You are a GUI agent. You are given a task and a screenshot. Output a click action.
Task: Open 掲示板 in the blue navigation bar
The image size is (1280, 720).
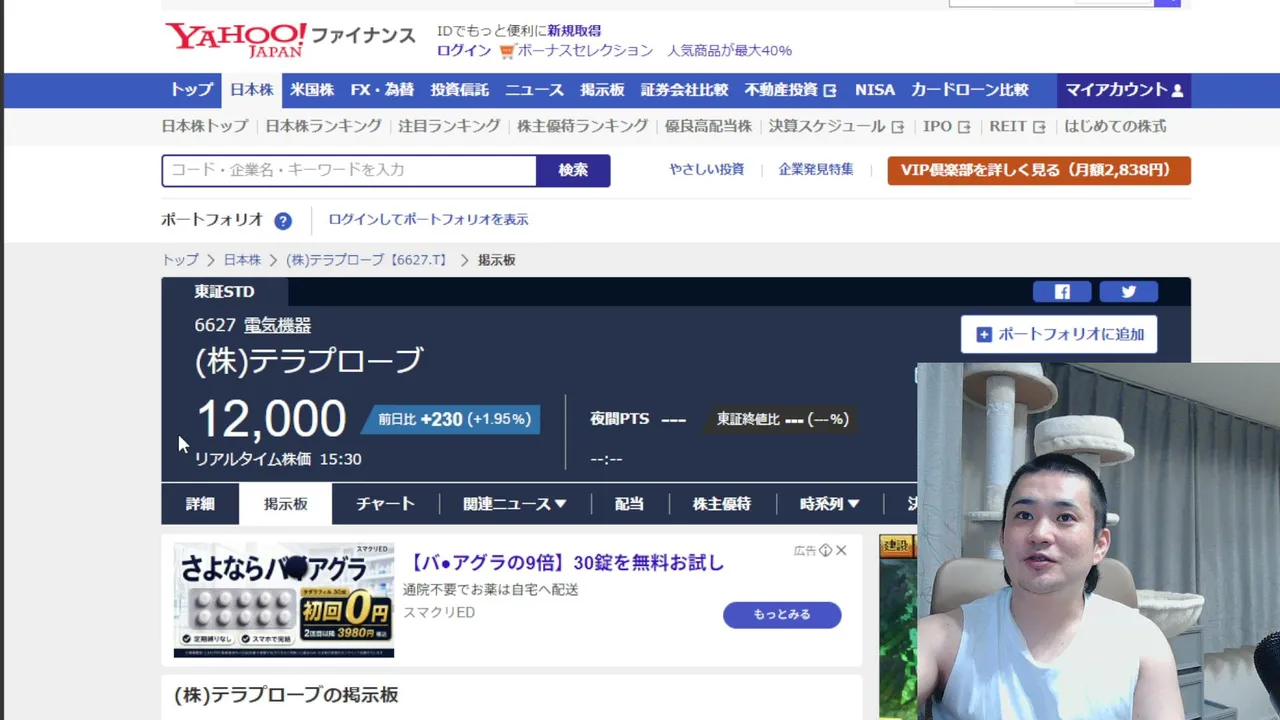pos(602,90)
